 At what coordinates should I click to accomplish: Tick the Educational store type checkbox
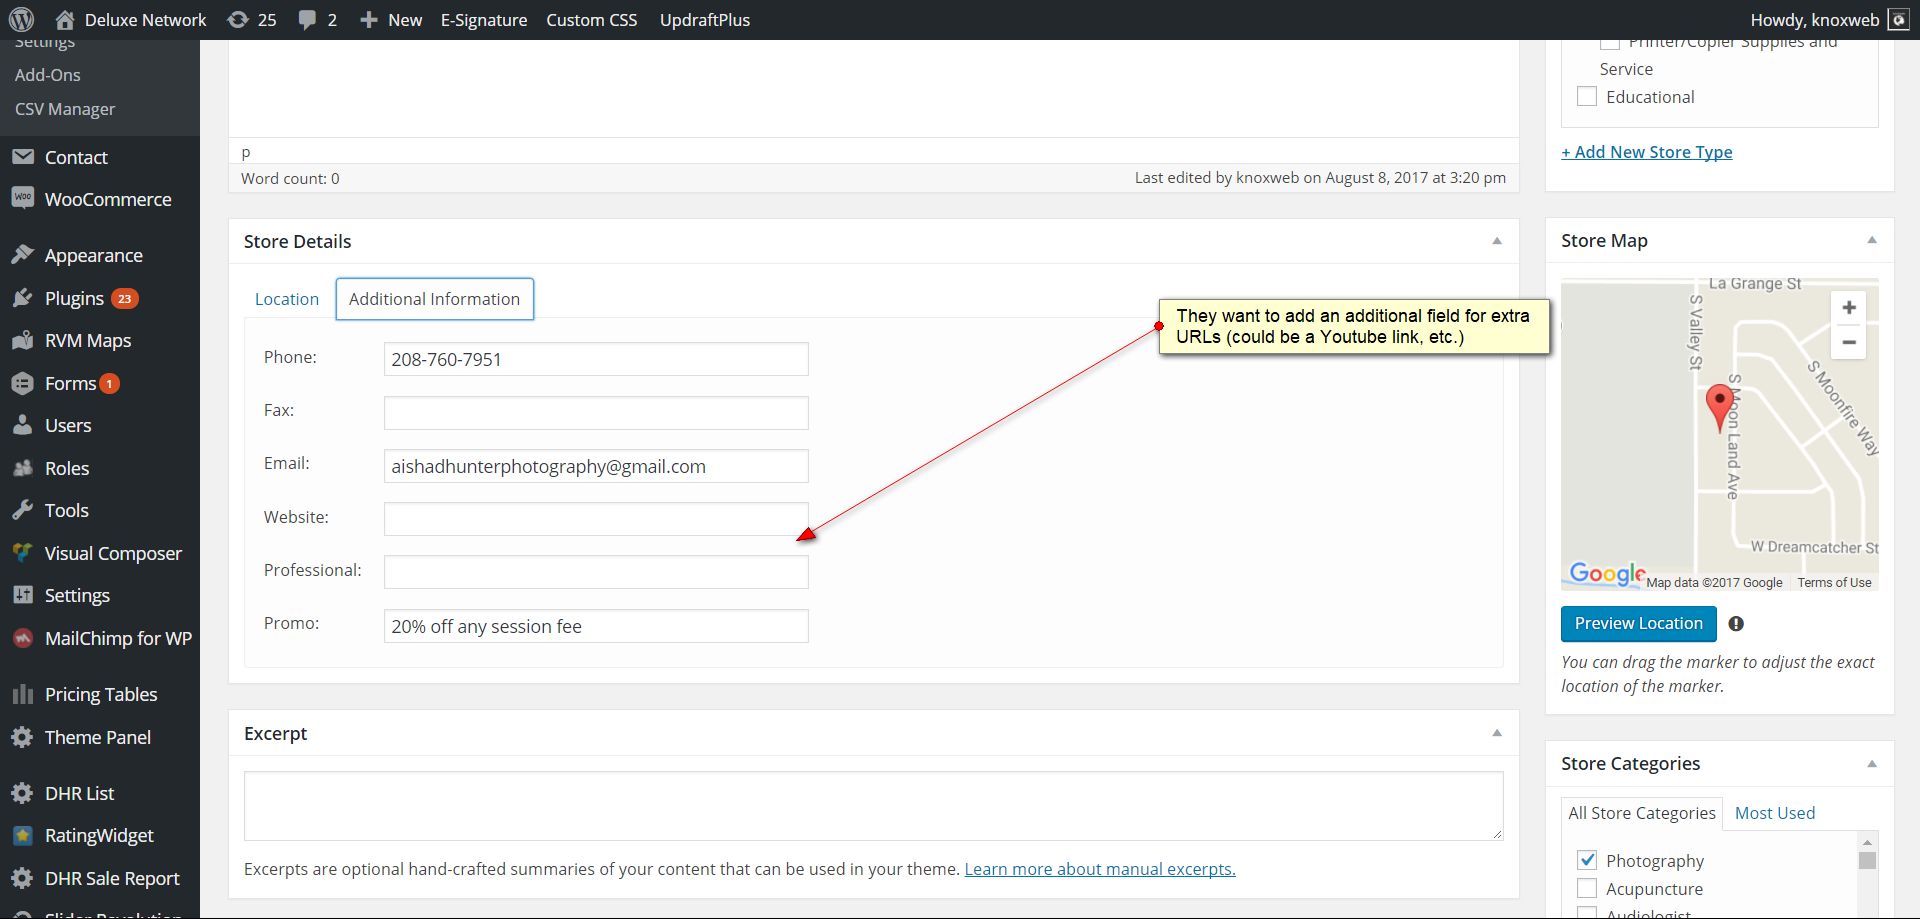(x=1587, y=97)
